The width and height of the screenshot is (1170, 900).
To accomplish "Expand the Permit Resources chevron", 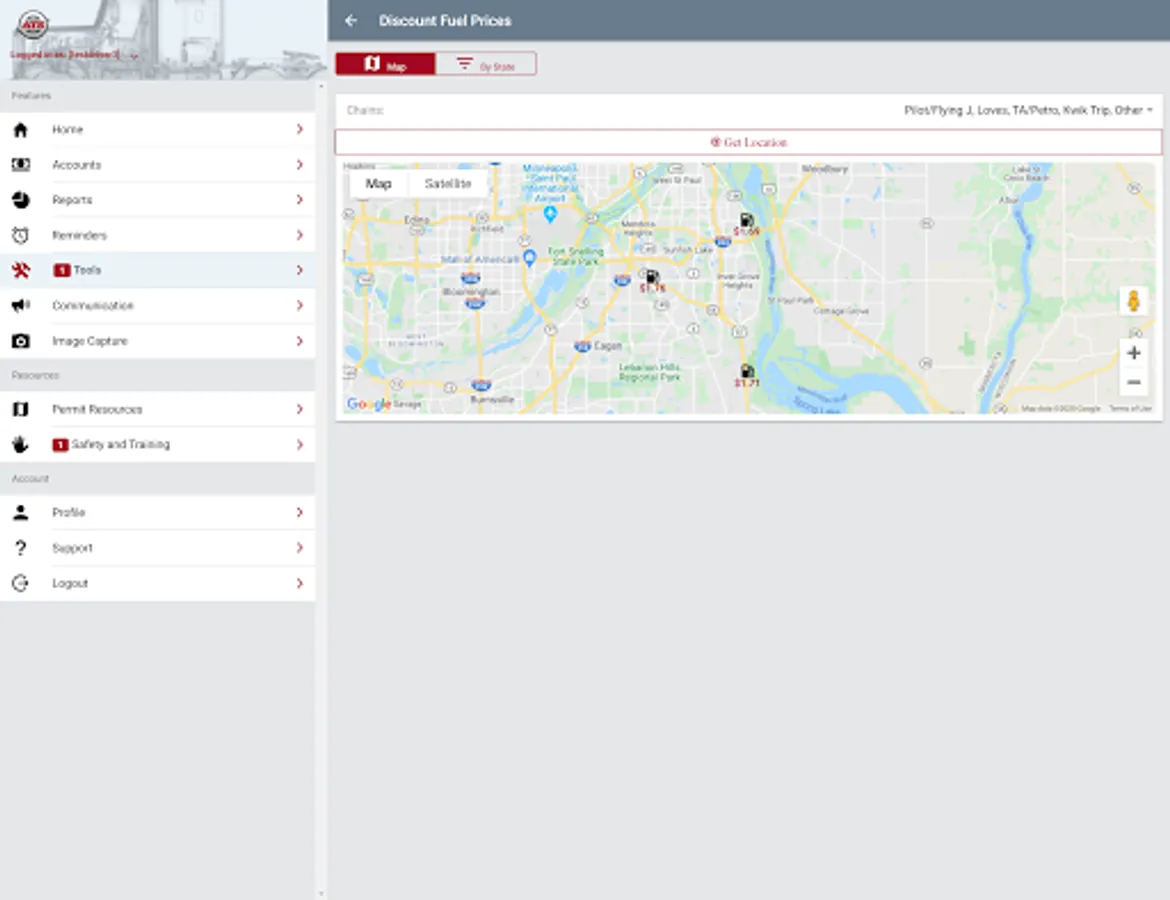I will pos(299,409).
